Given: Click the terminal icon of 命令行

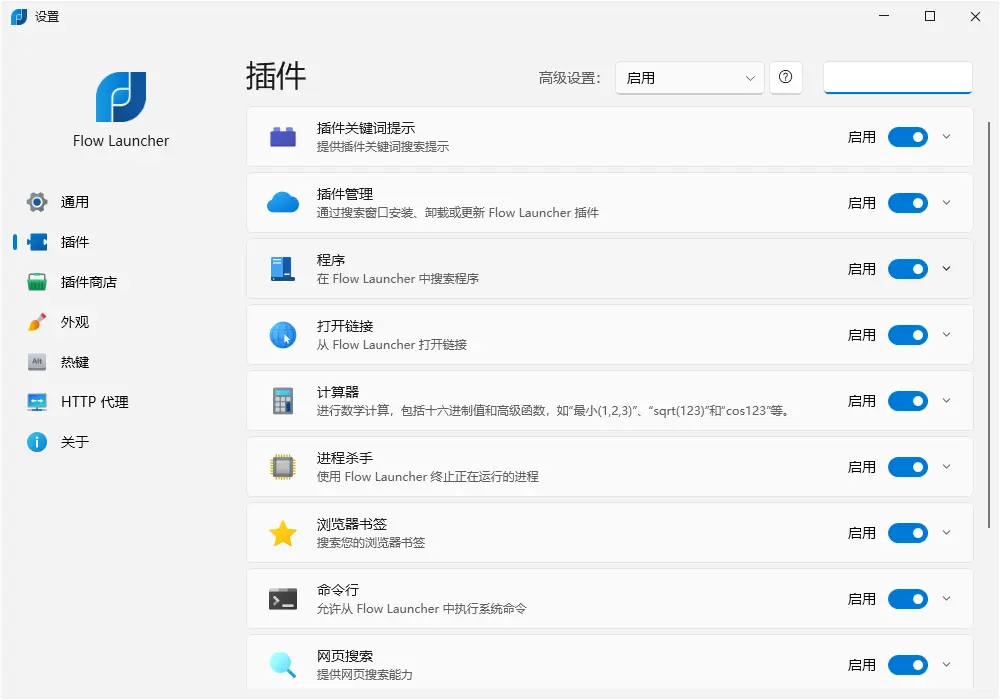Looking at the screenshot, I should point(283,599).
